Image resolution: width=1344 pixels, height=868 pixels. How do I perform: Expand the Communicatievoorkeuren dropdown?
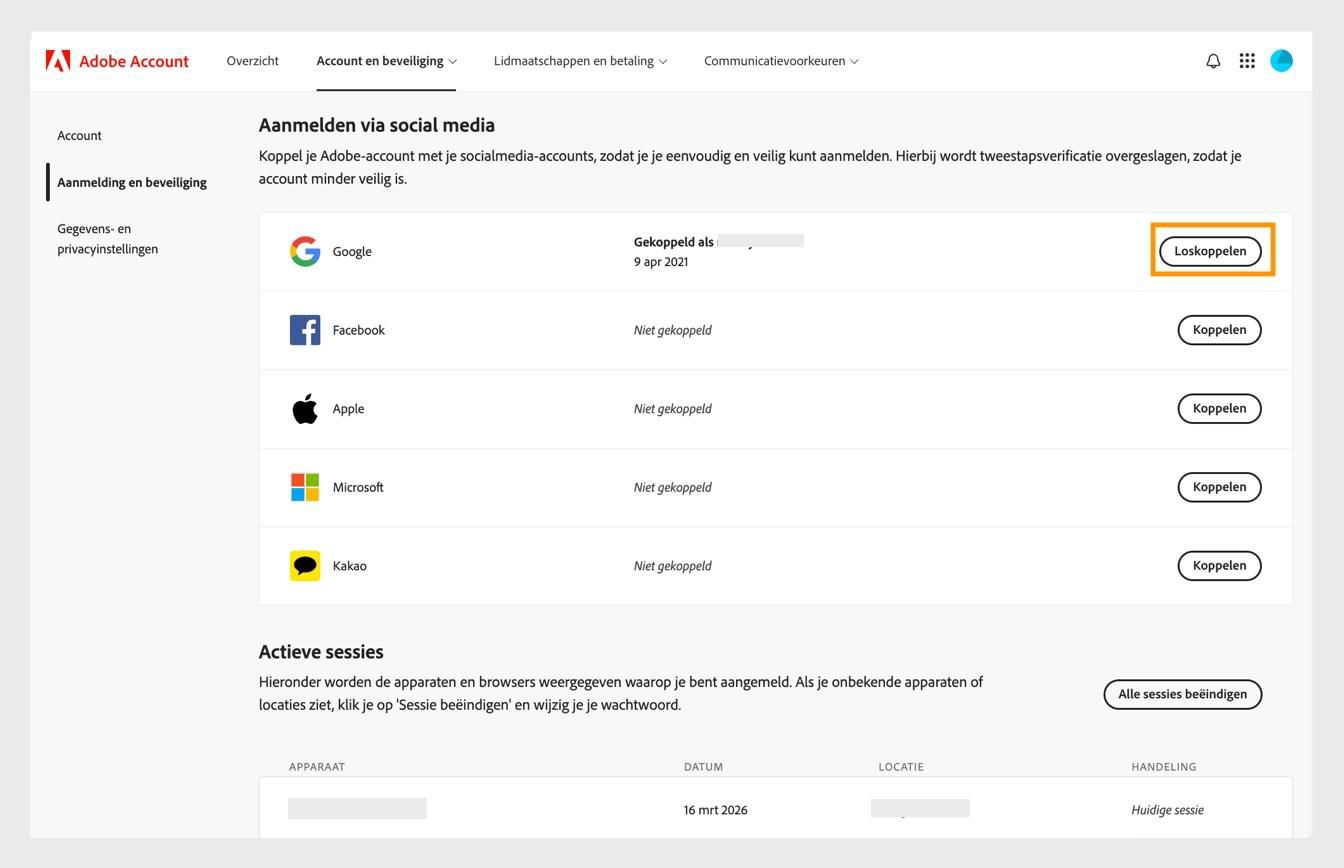tap(781, 61)
